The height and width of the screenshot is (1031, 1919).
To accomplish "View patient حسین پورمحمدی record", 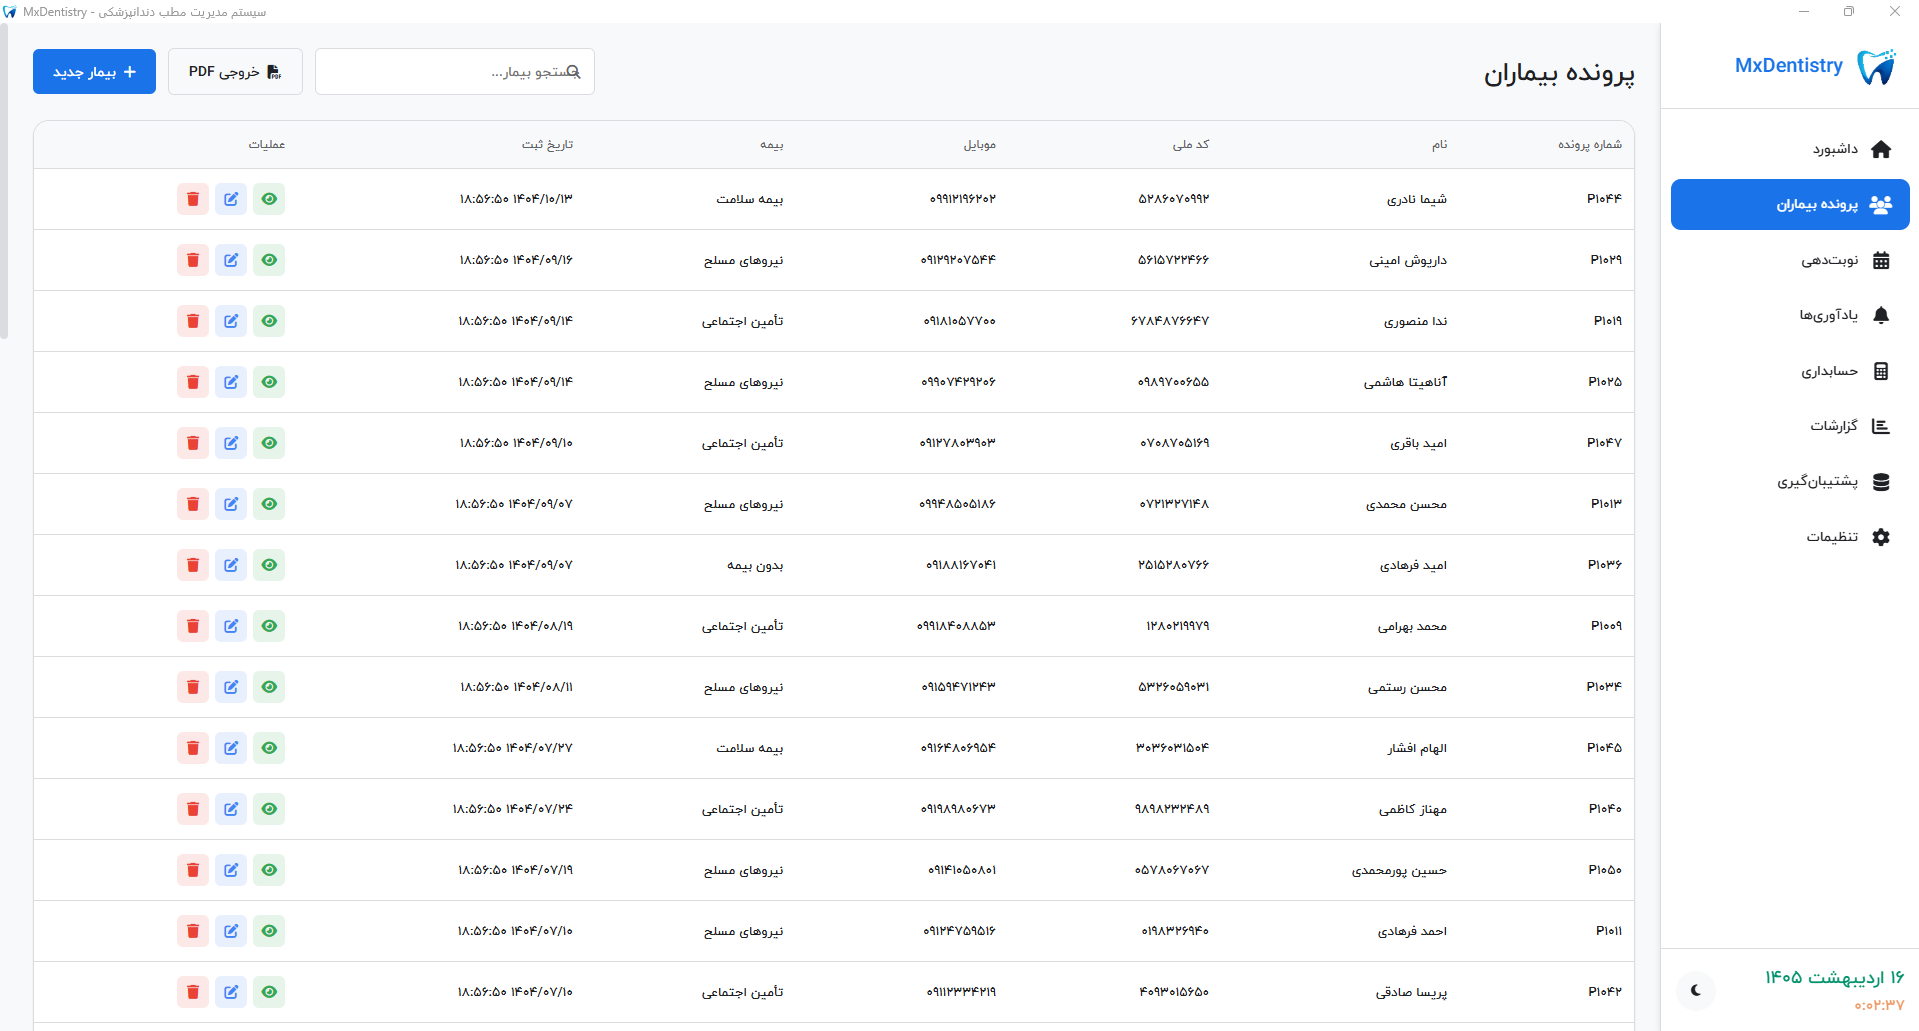I will point(269,870).
